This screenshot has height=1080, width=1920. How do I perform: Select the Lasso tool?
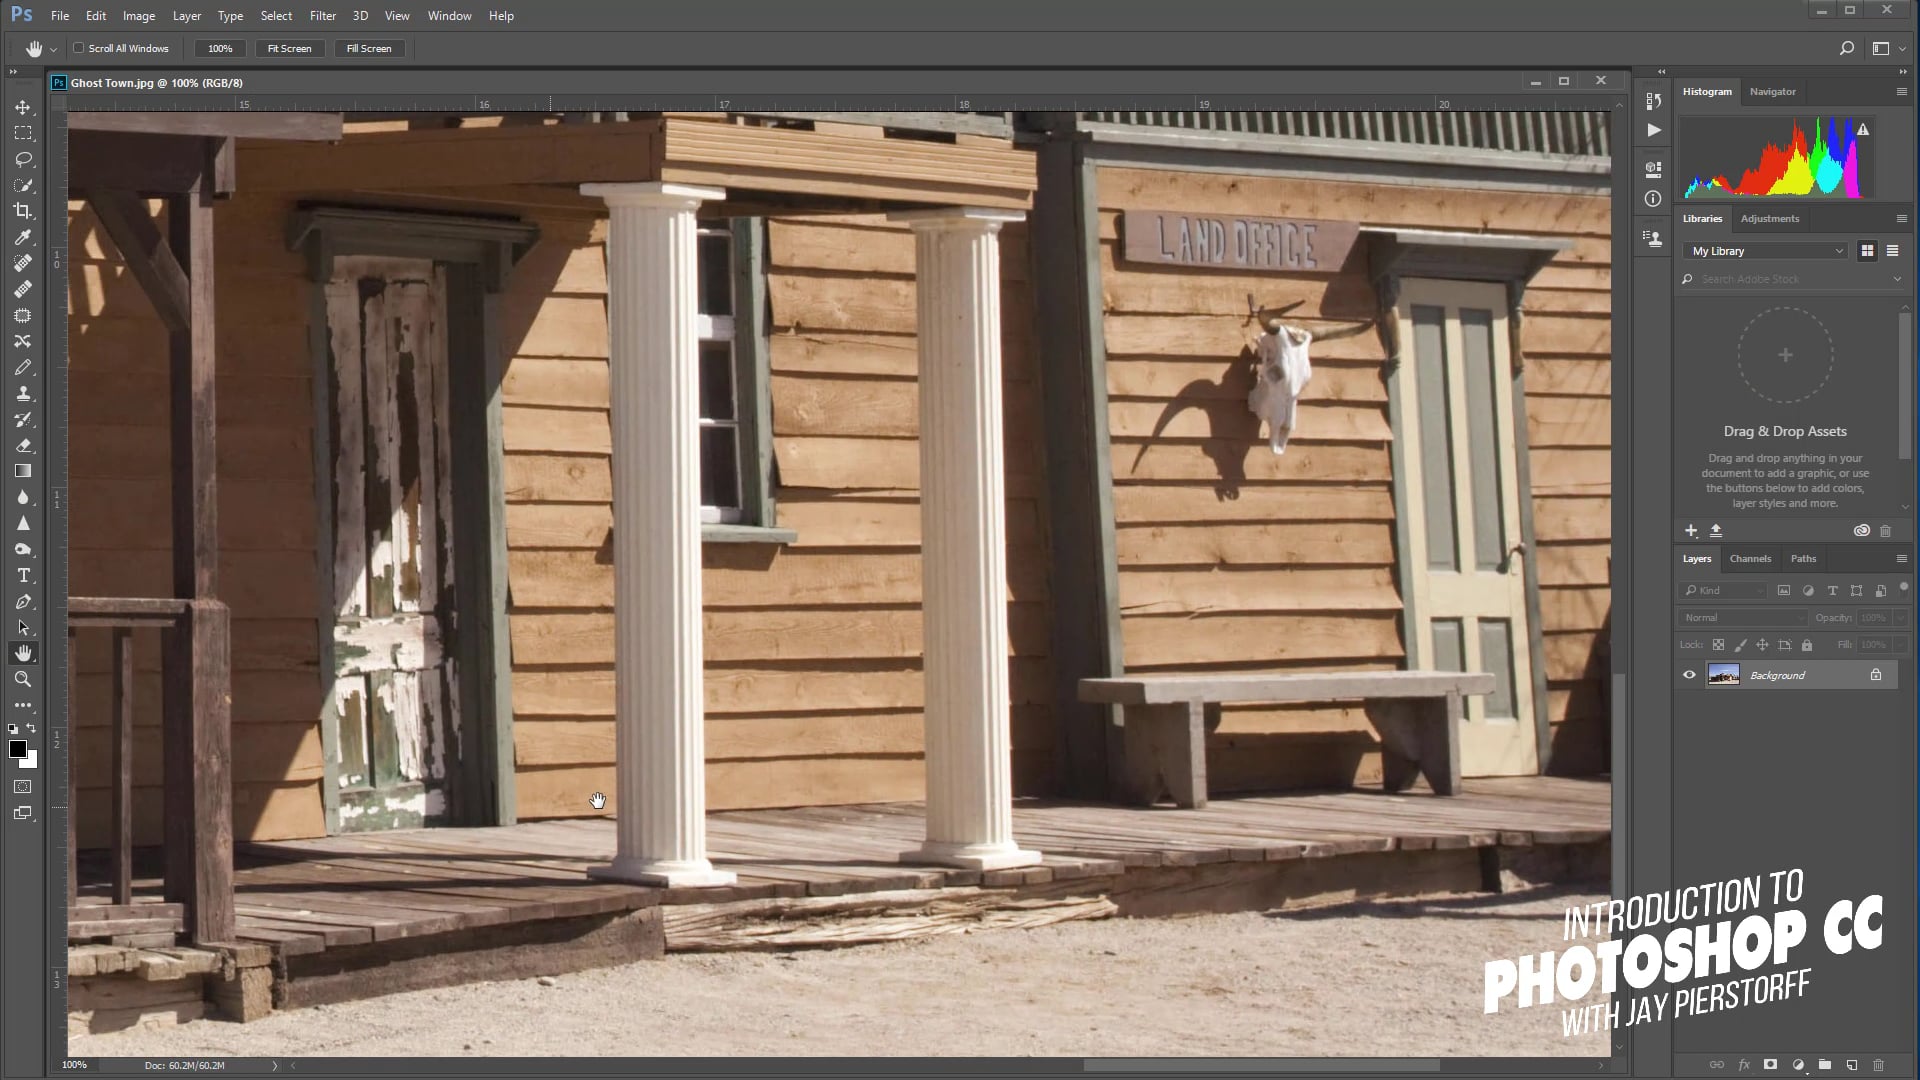[23, 159]
